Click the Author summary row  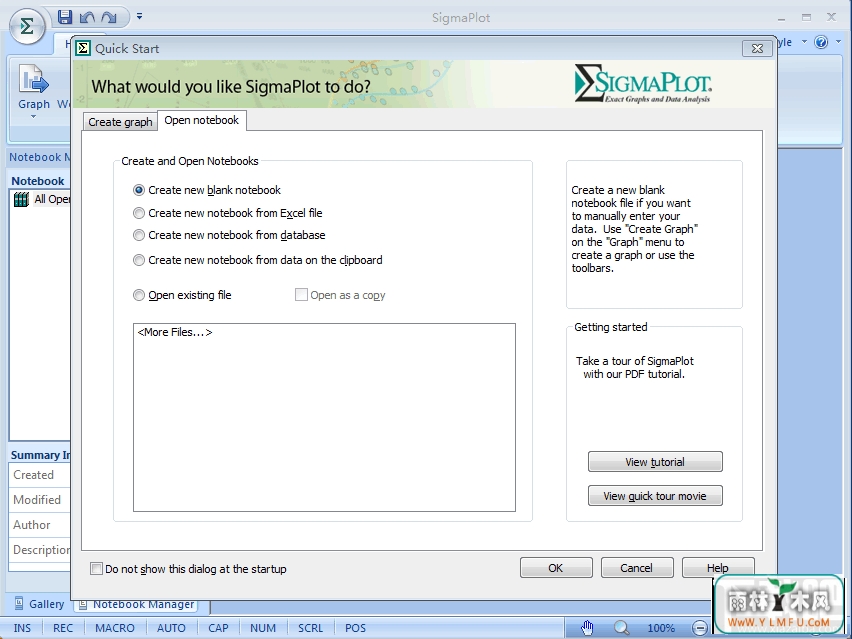click(x=39, y=525)
